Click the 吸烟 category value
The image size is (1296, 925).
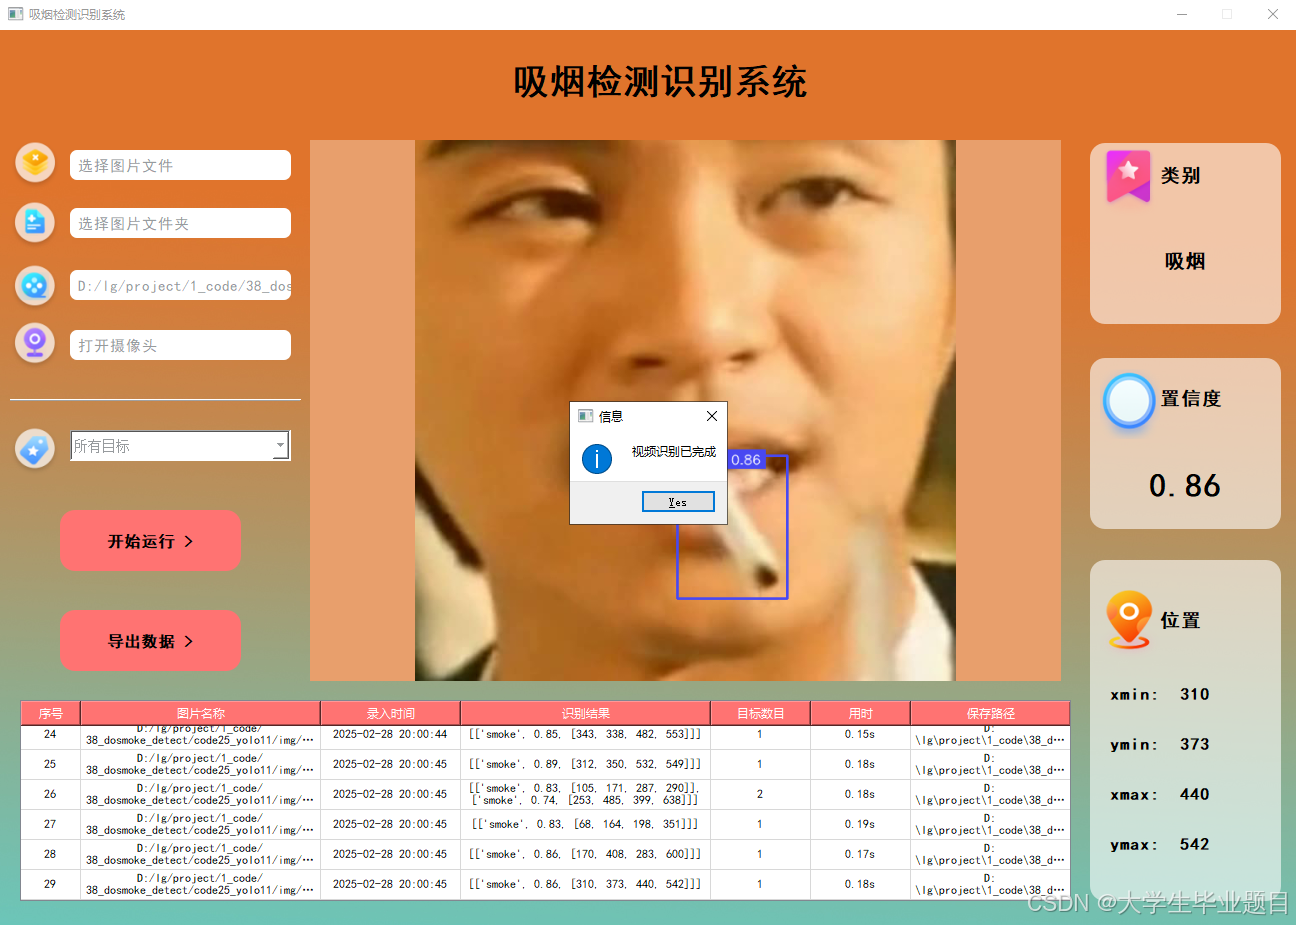point(1185,261)
